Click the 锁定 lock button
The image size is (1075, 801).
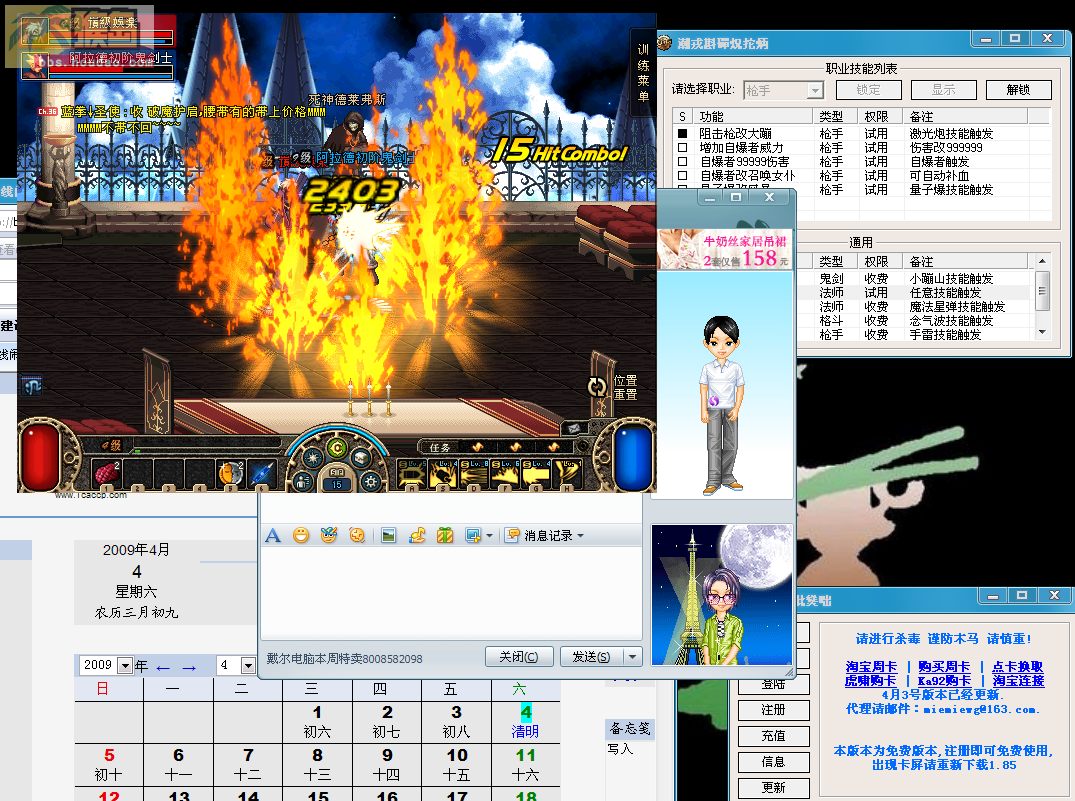coord(868,90)
